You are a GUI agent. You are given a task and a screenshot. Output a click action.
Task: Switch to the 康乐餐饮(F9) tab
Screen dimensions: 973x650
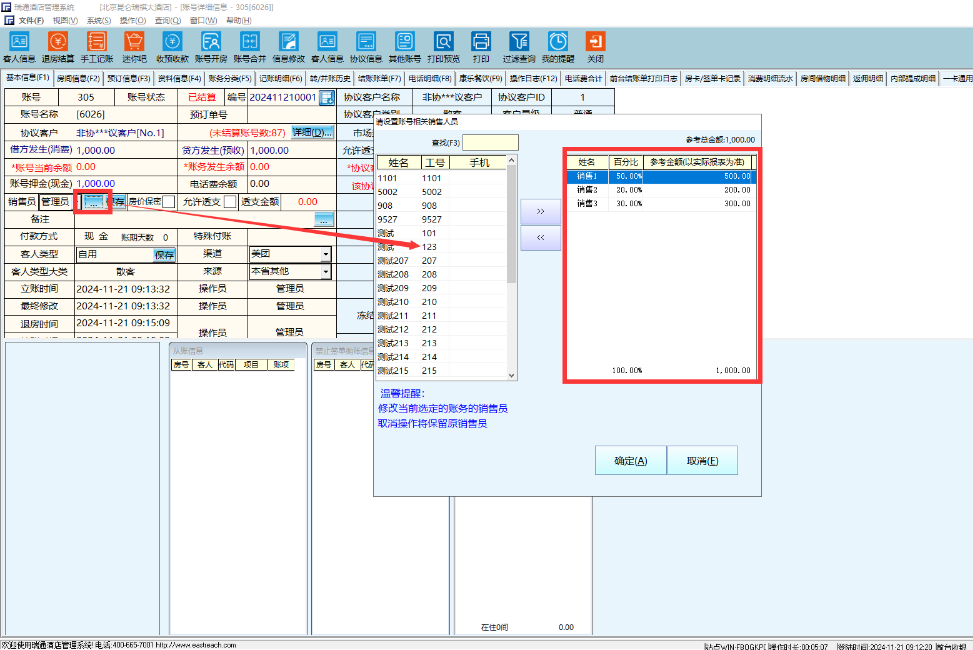480,79
